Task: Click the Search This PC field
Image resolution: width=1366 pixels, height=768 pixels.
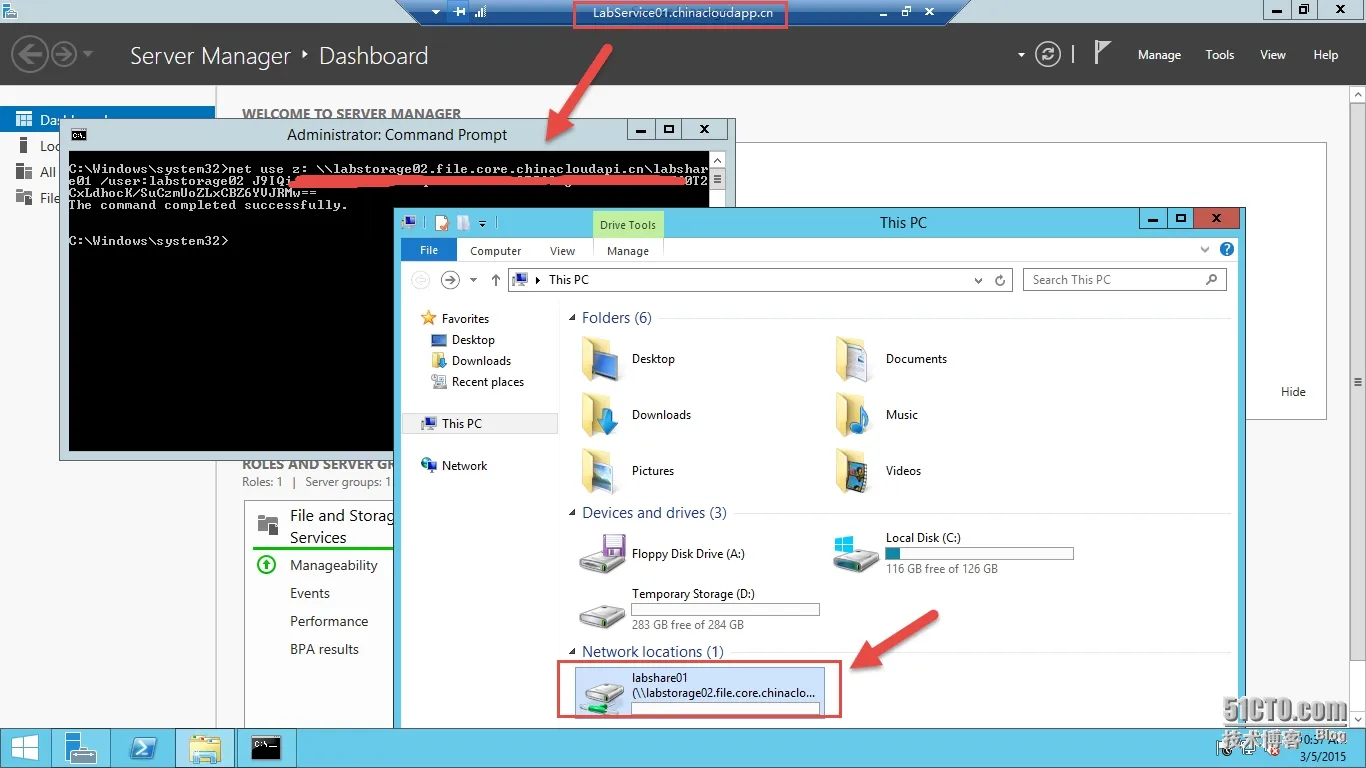Action: pos(1124,280)
